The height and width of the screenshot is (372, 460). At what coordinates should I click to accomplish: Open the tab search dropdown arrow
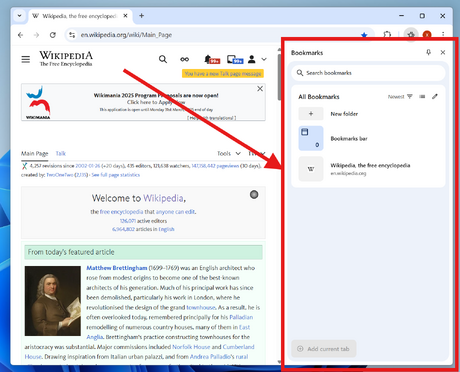(x=20, y=16)
